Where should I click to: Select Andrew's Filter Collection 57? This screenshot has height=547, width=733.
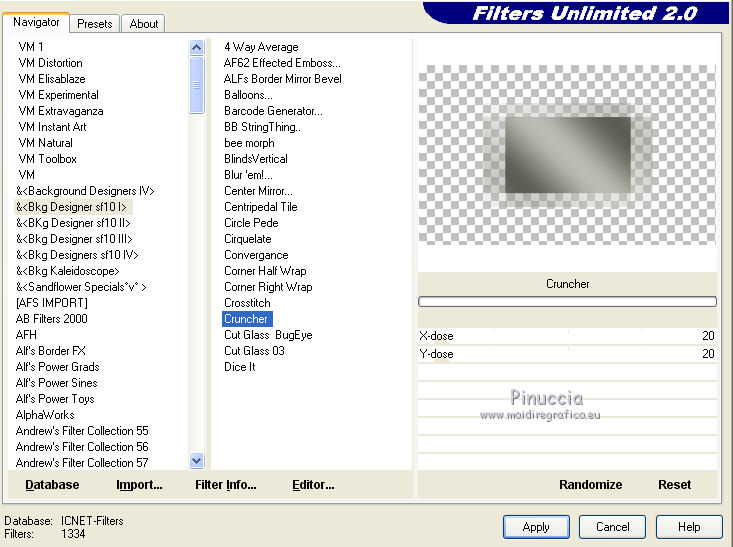pos(82,462)
